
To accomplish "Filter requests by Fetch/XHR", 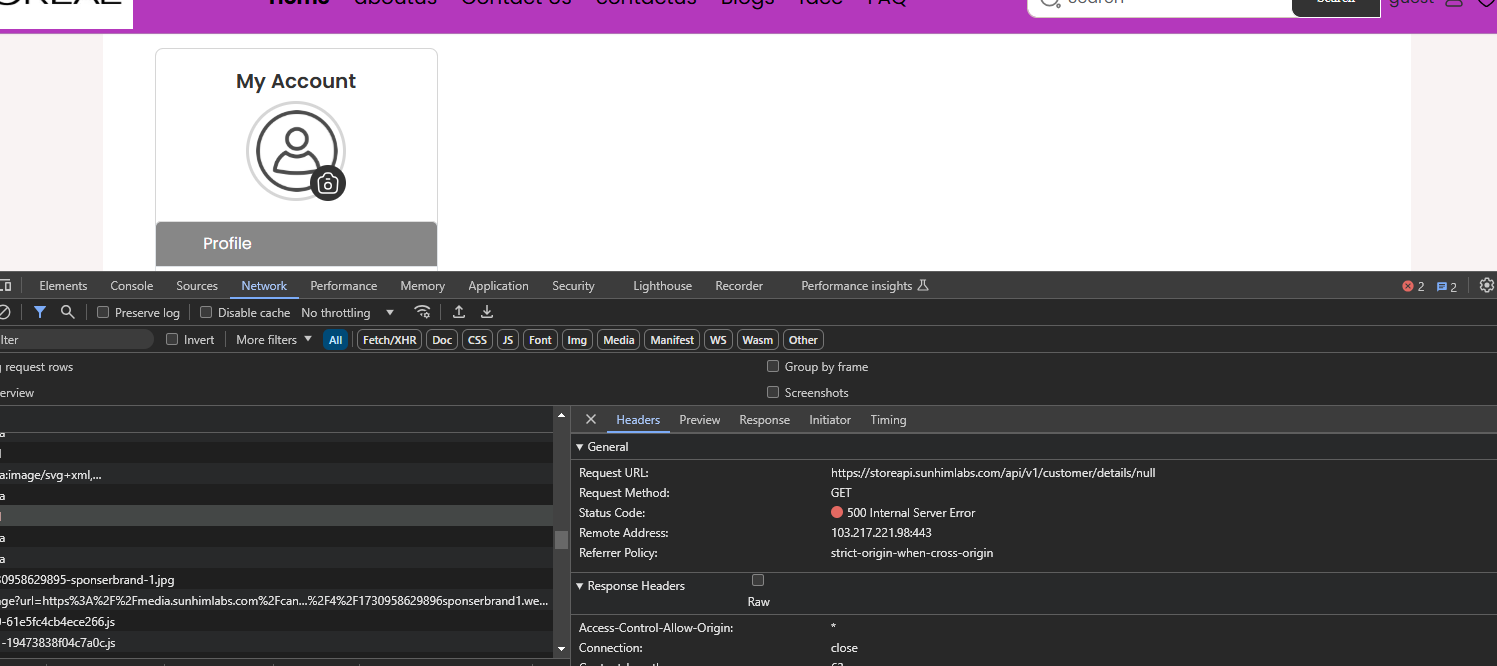I will click(x=390, y=340).
